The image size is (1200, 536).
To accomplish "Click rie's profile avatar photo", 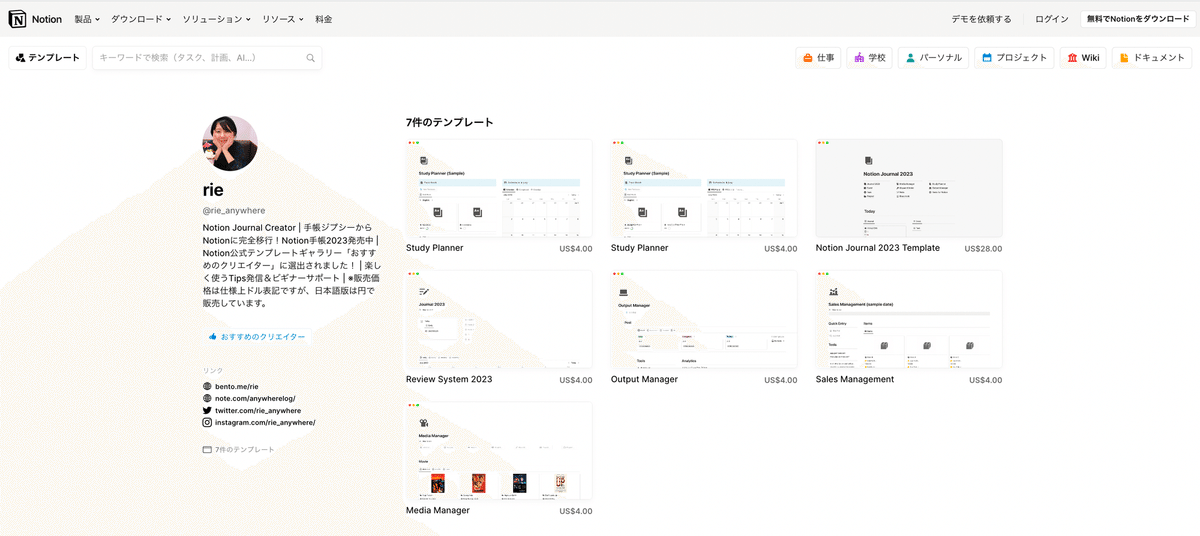I will (x=230, y=144).
